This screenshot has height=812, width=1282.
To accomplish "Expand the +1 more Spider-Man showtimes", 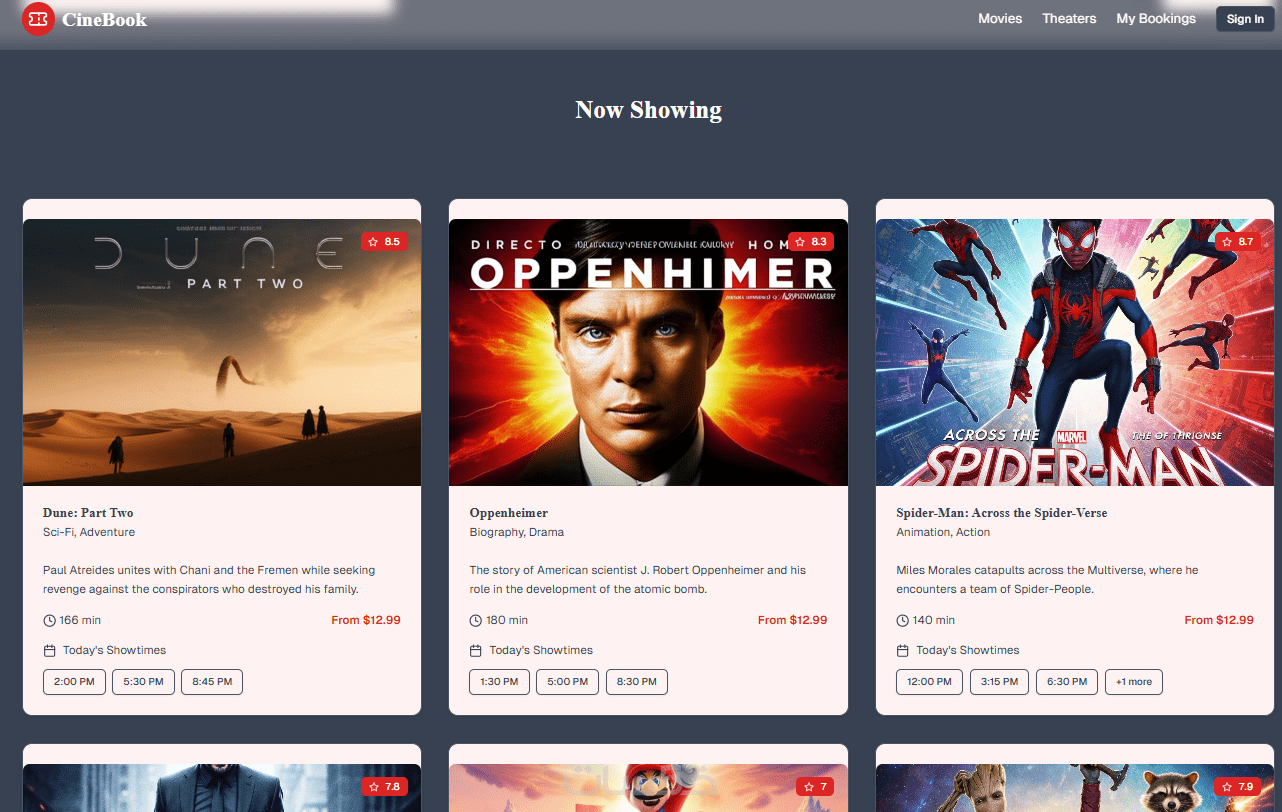I will coord(1134,682).
